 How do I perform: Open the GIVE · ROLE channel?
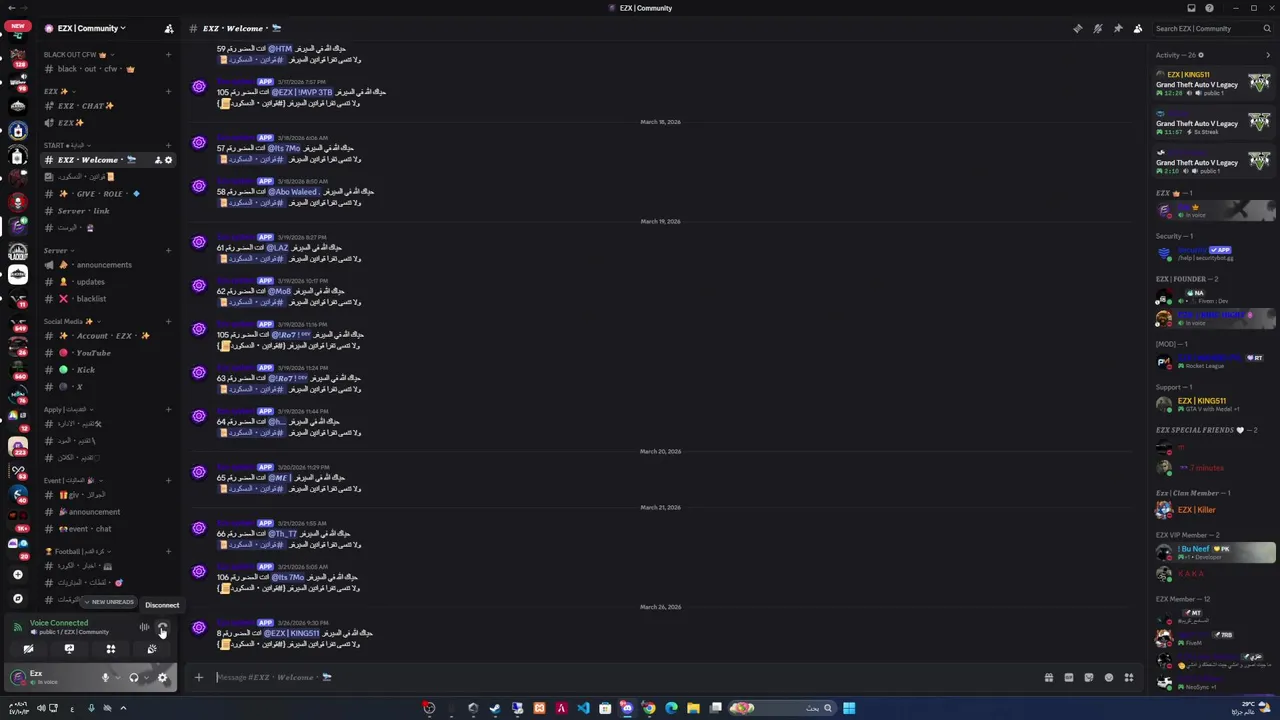108,194
